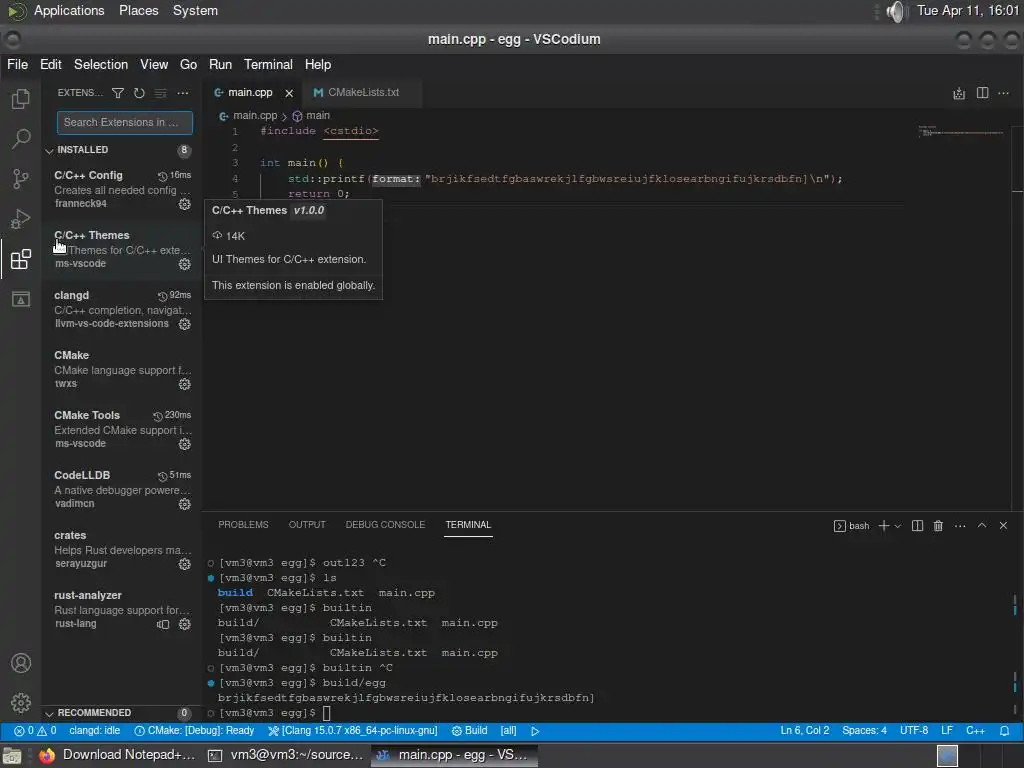Click the volume speaker icon in panel
The width and height of the screenshot is (1024, 768).
[x=897, y=11]
